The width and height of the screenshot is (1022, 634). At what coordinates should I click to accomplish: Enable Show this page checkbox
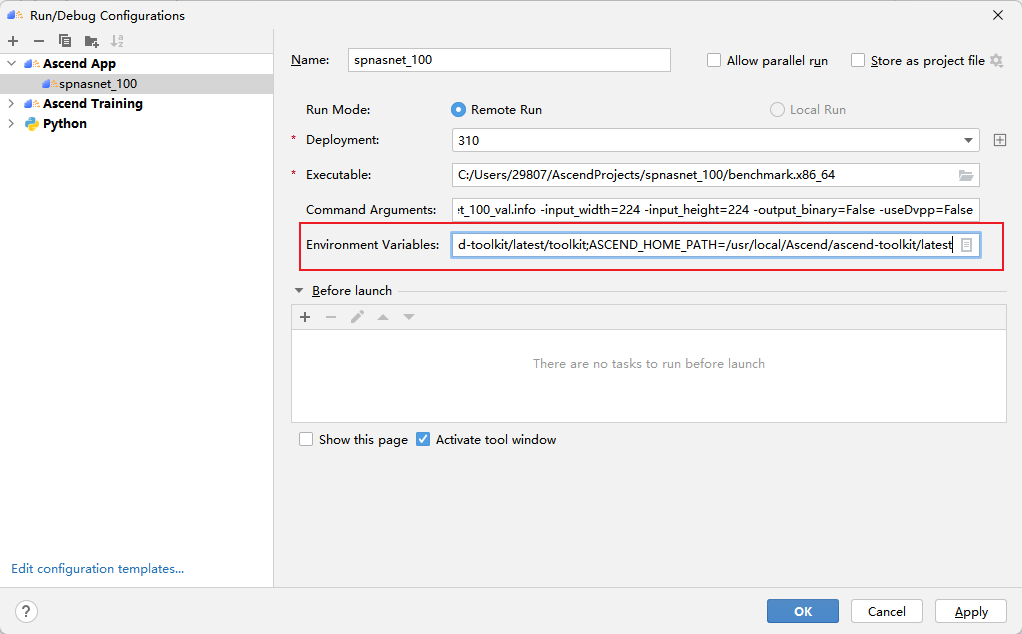pyautogui.click(x=306, y=439)
